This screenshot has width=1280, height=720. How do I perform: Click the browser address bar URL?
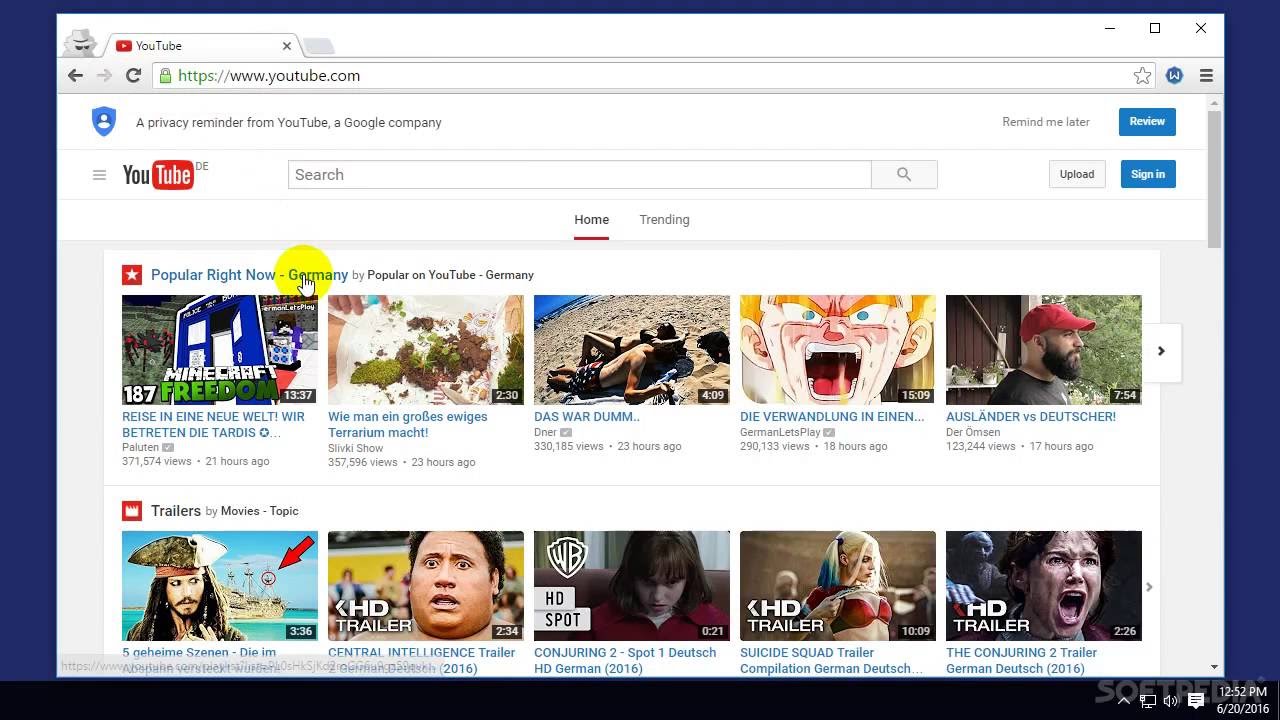click(x=269, y=76)
